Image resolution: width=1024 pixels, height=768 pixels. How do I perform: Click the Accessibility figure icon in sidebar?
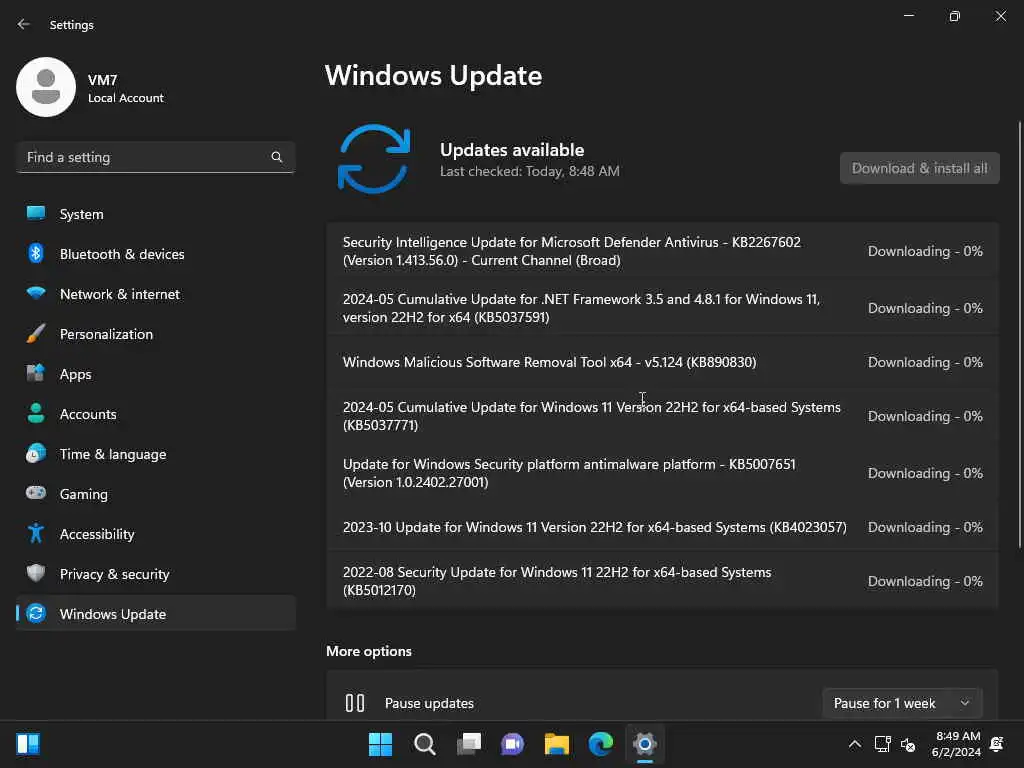36,534
